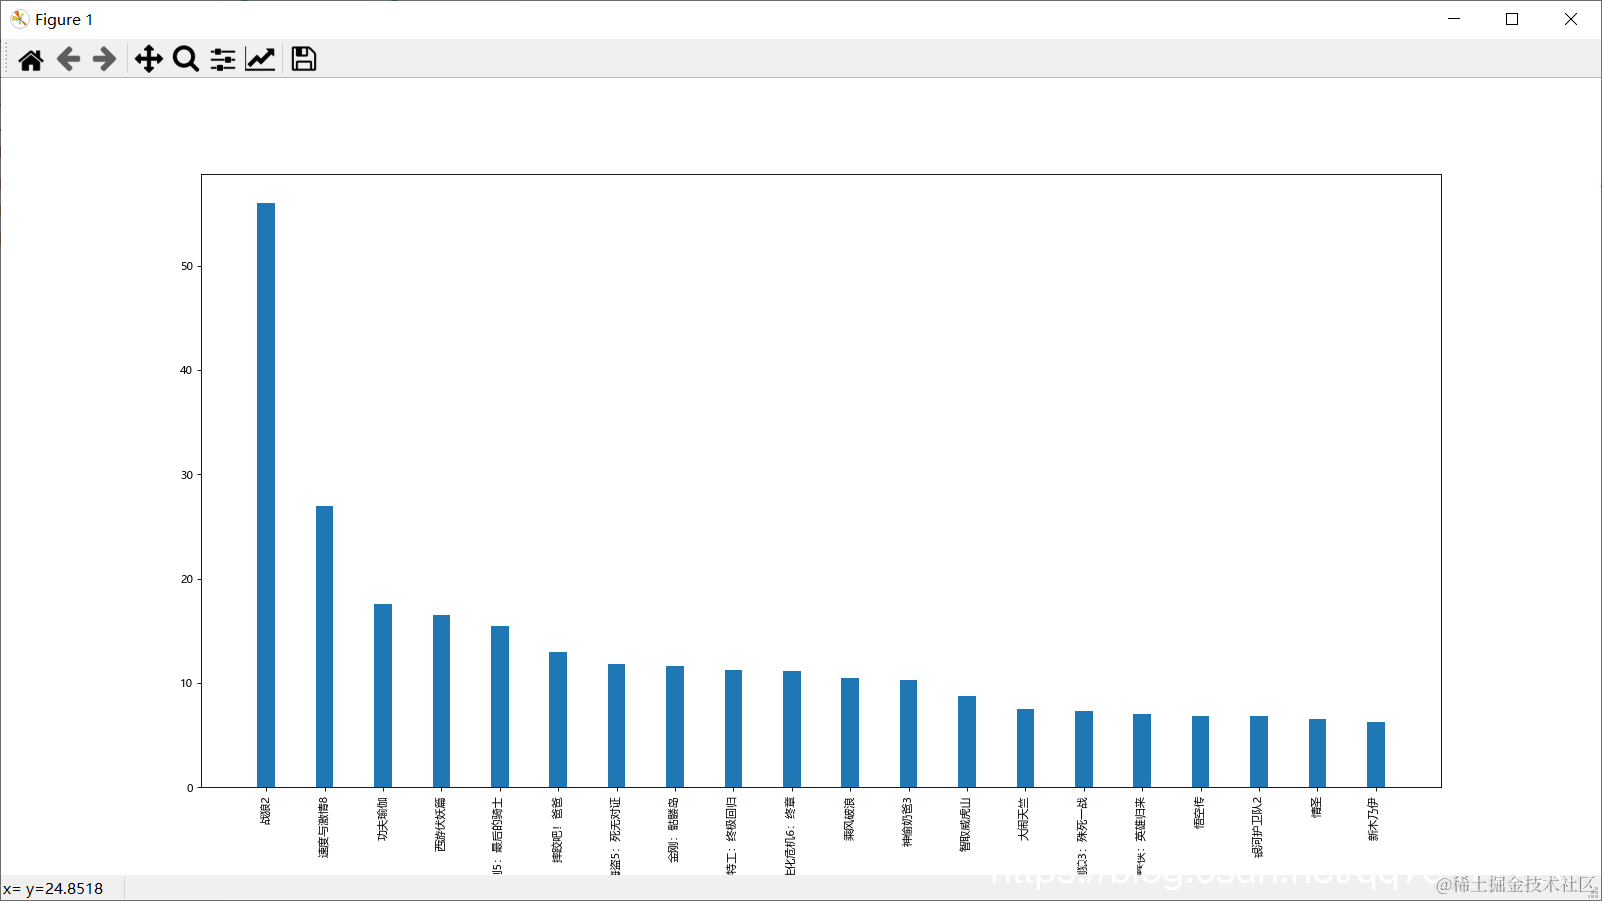Click the y-axis tick label 40
1602x901 pixels.
(x=187, y=370)
